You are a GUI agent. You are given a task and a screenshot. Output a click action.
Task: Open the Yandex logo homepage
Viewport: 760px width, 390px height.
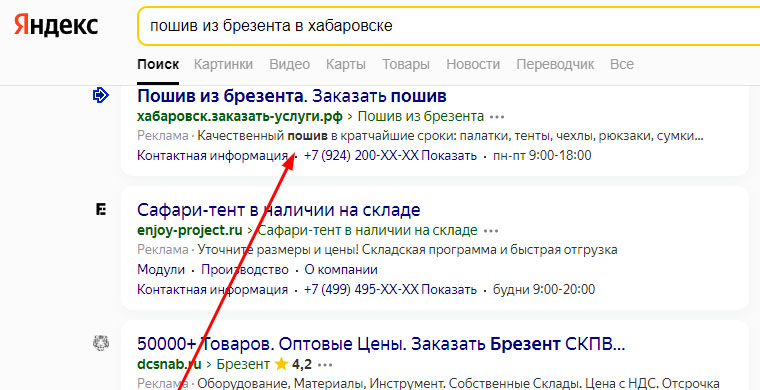click(x=56, y=25)
